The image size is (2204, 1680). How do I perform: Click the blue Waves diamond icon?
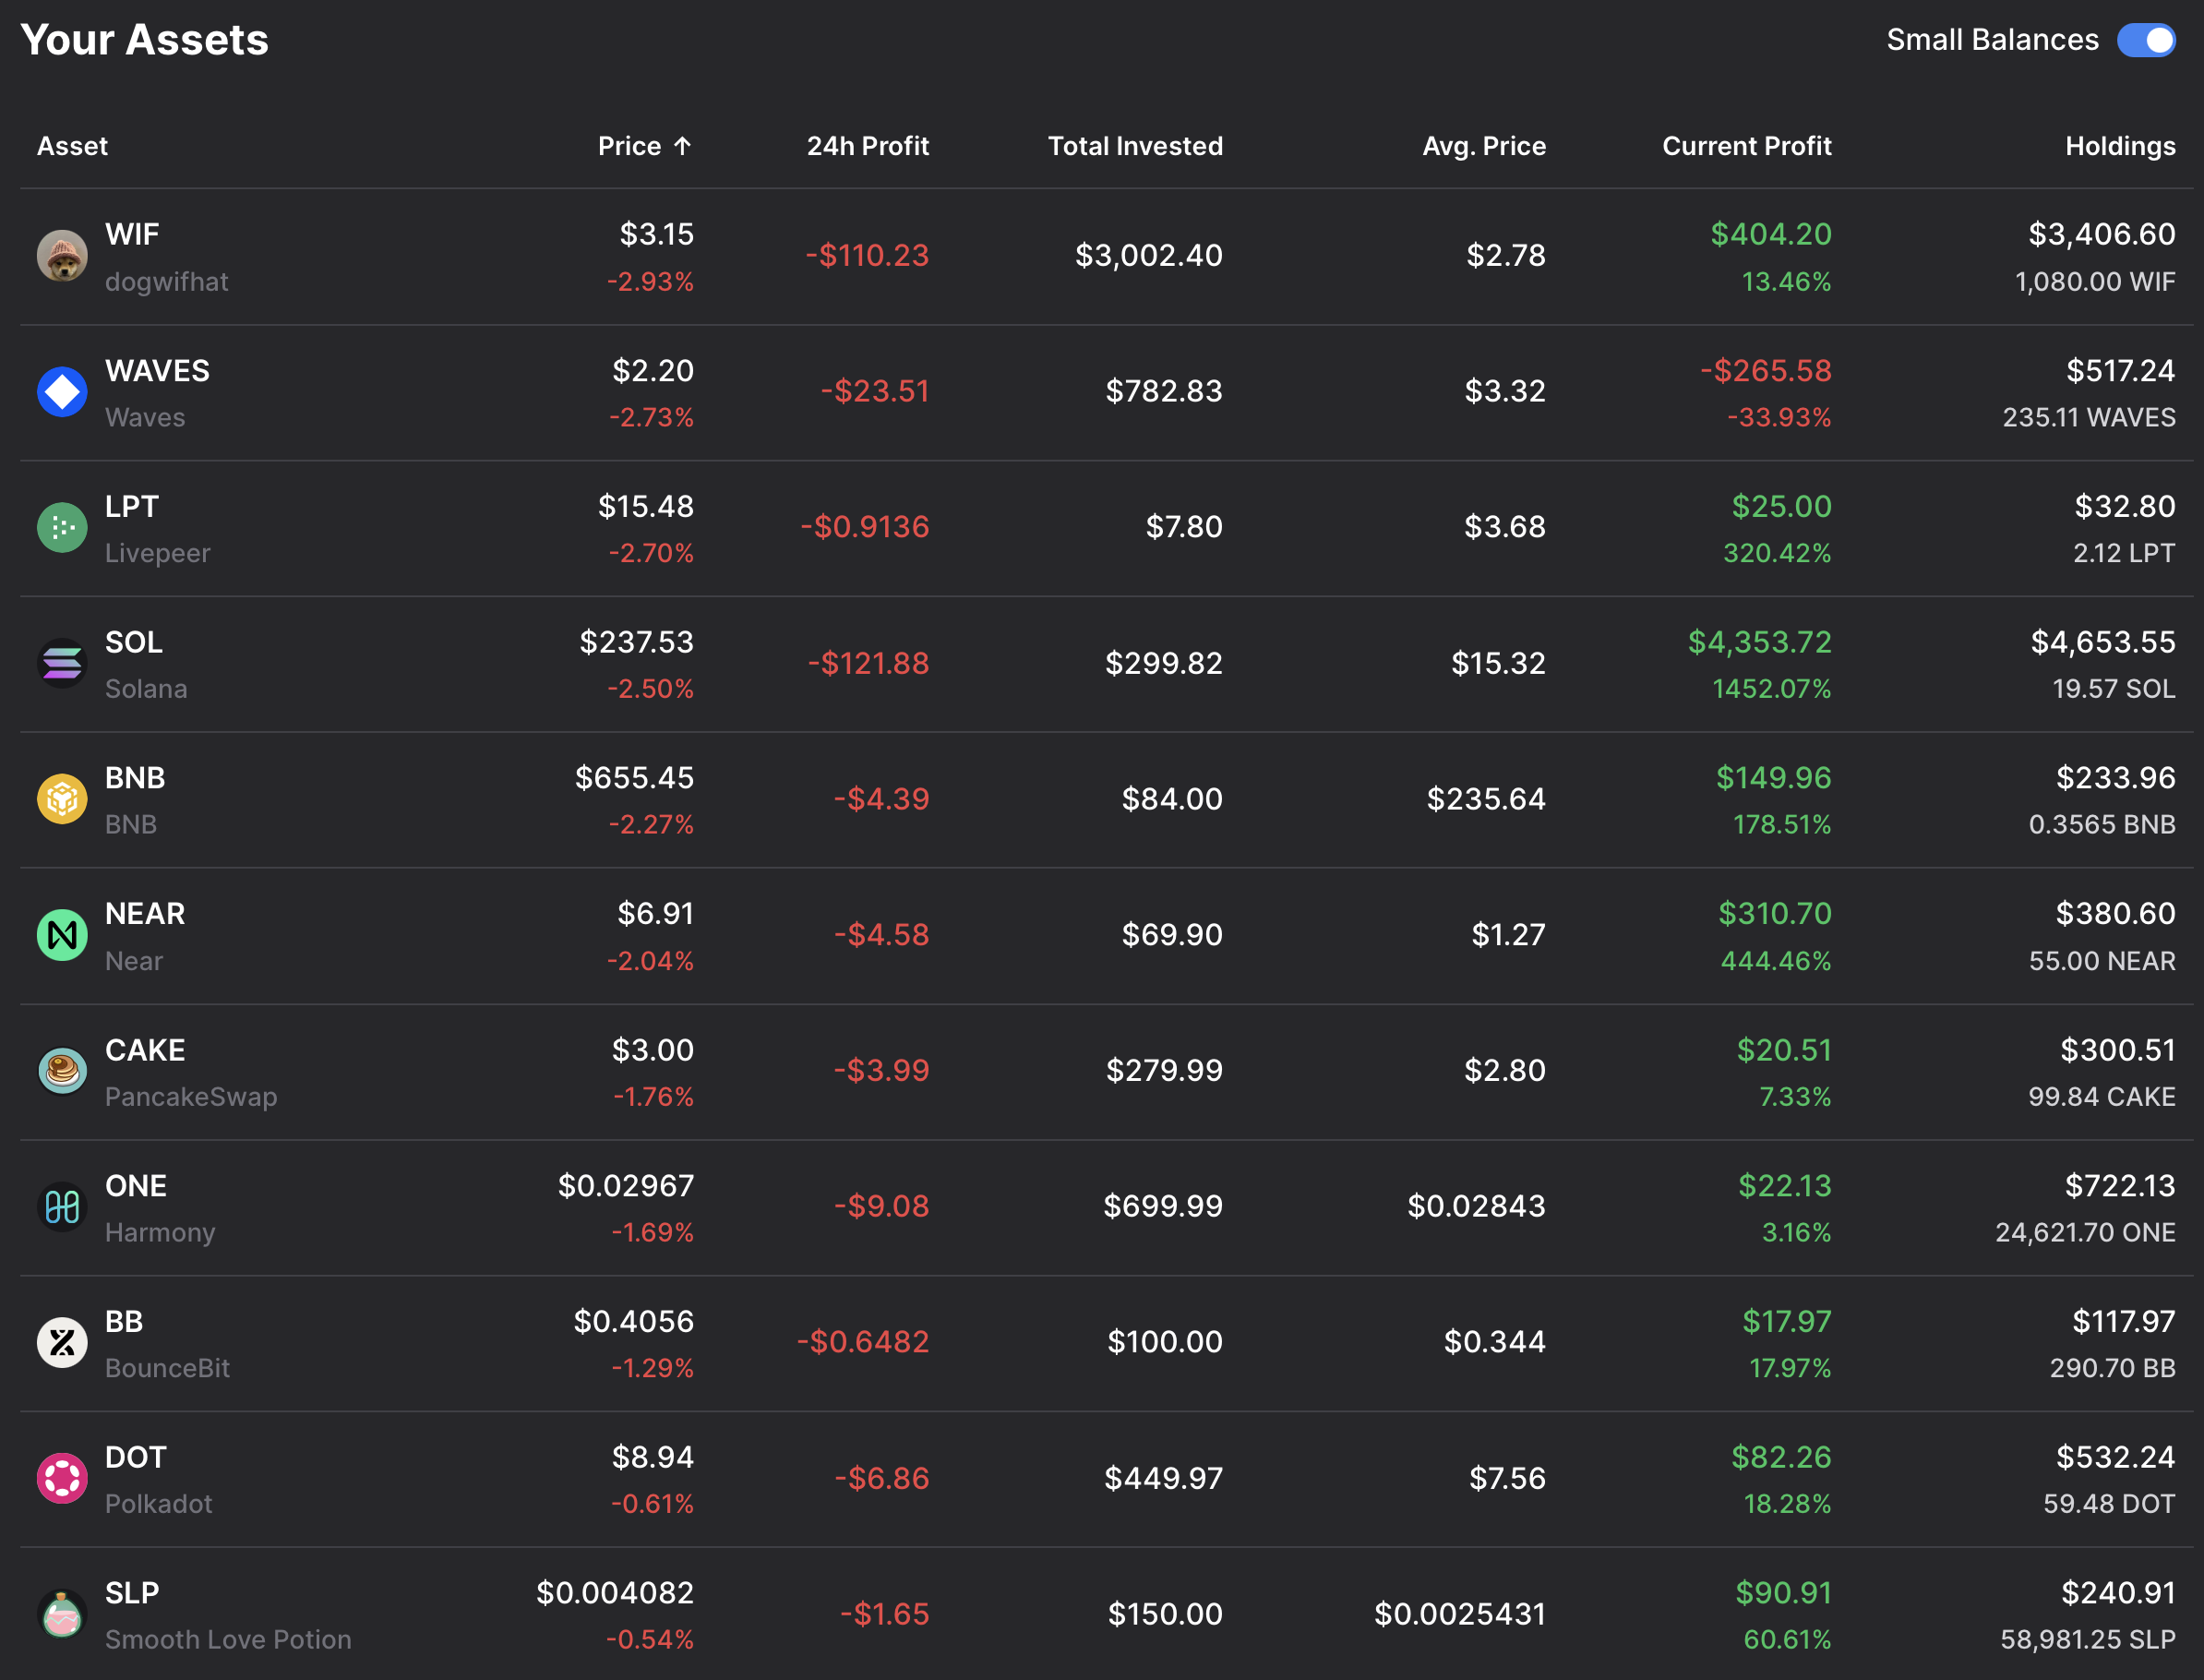pyautogui.click(x=62, y=392)
